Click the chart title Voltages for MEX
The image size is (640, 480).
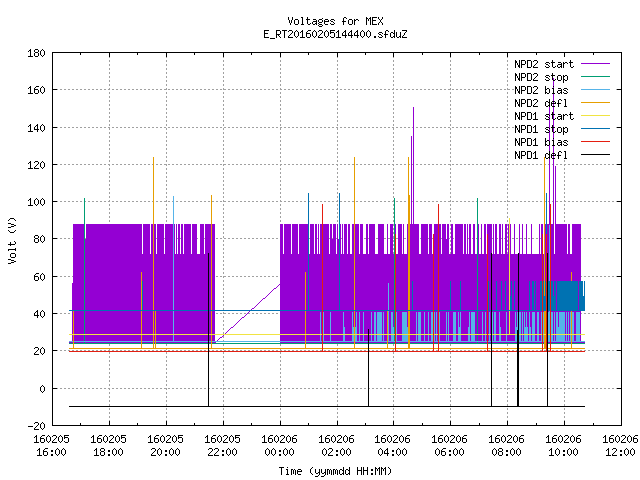(x=335, y=21)
